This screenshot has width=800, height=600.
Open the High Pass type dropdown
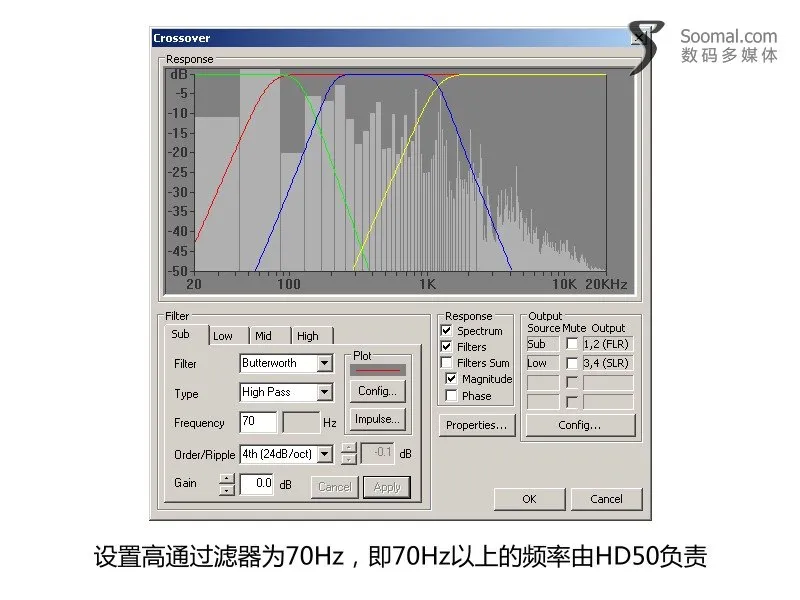tap(324, 392)
